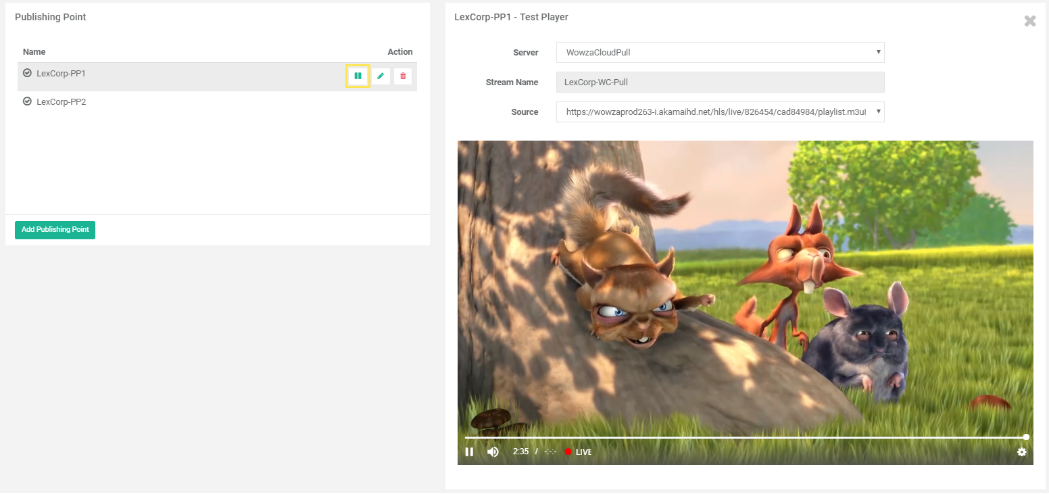The height and width of the screenshot is (494, 1049).
Task: Click the Name column header
Action: click(x=34, y=52)
